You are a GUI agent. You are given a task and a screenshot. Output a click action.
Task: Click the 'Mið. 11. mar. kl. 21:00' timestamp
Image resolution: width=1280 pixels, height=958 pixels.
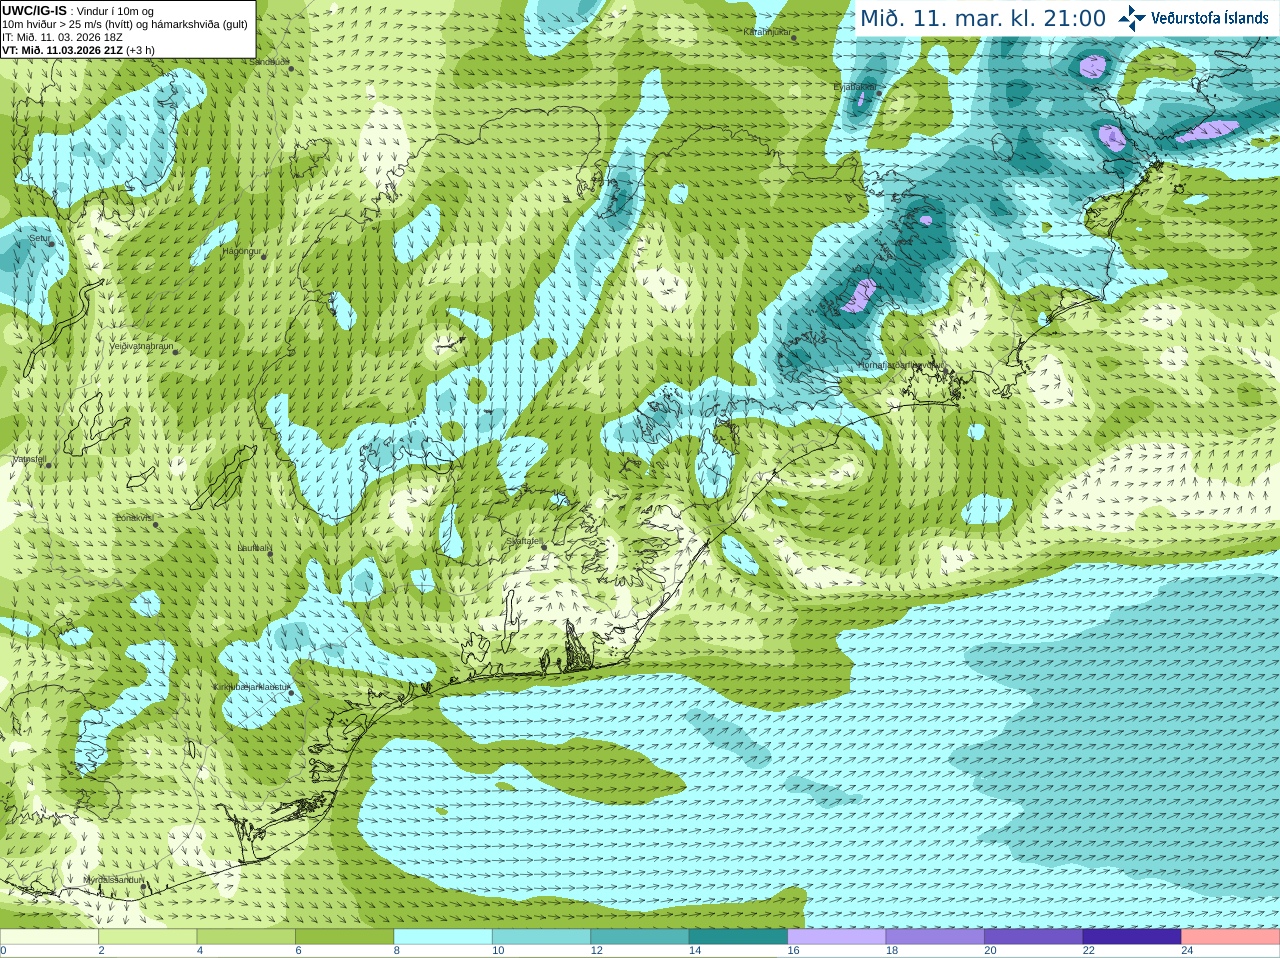tap(983, 19)
